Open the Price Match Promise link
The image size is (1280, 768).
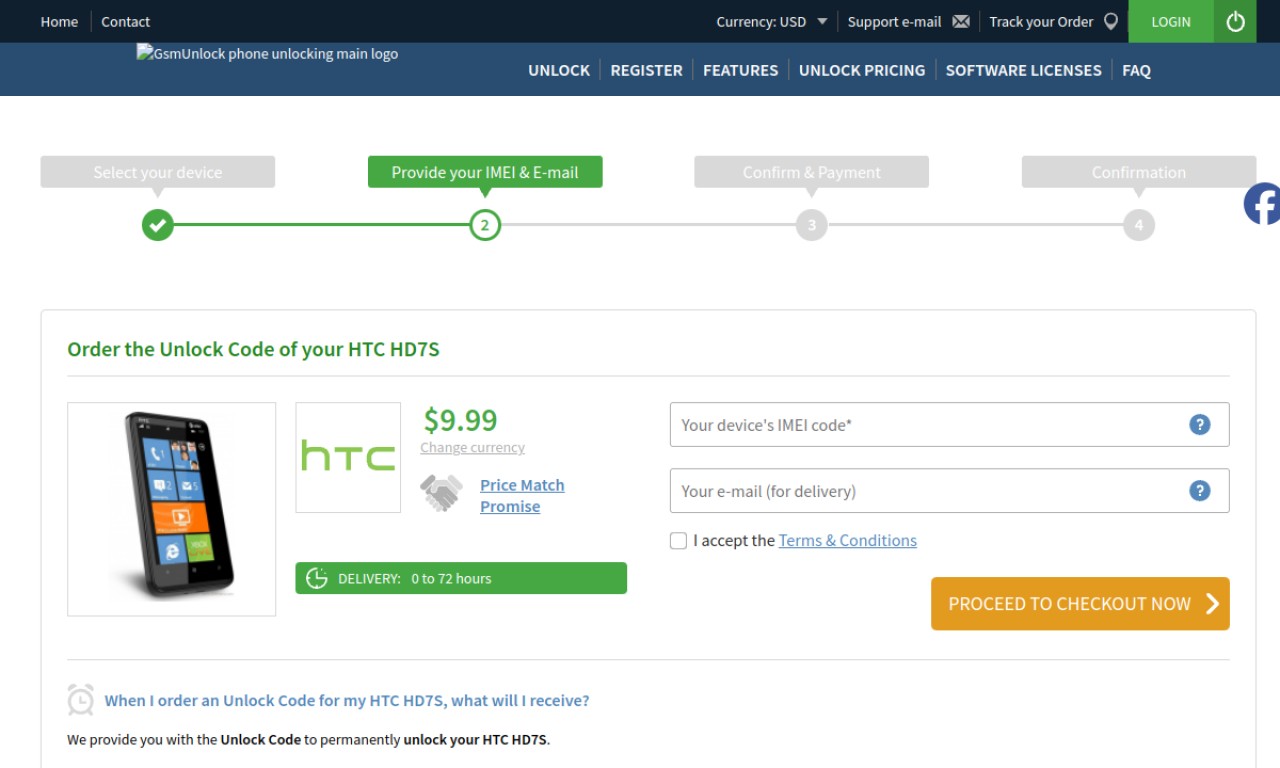click(x=522, y=495)
